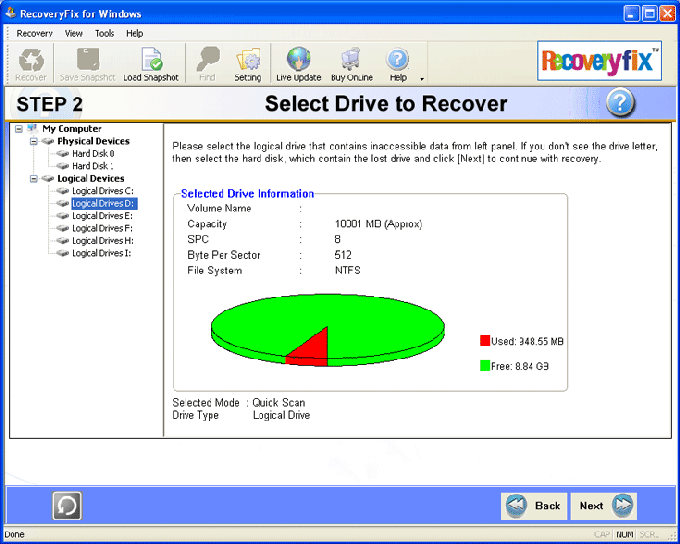The height and width of the screenshot is (544, 680).
Task: Click the Logical Drives C: drive icon
Action: click(63, 191)
